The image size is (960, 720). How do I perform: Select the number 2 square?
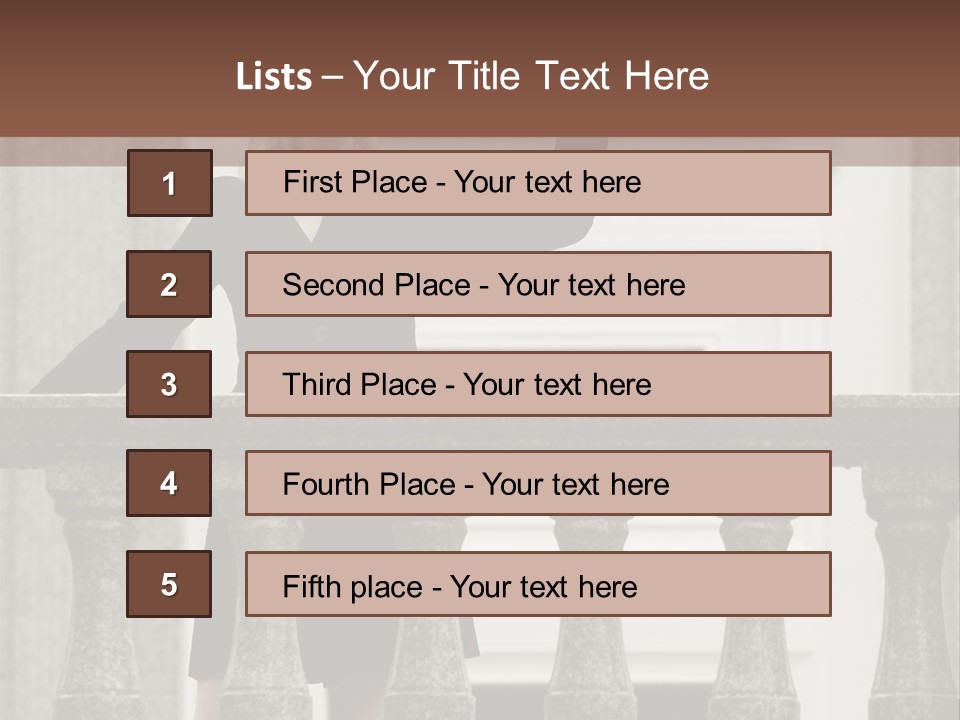click(x=169, y=284)
